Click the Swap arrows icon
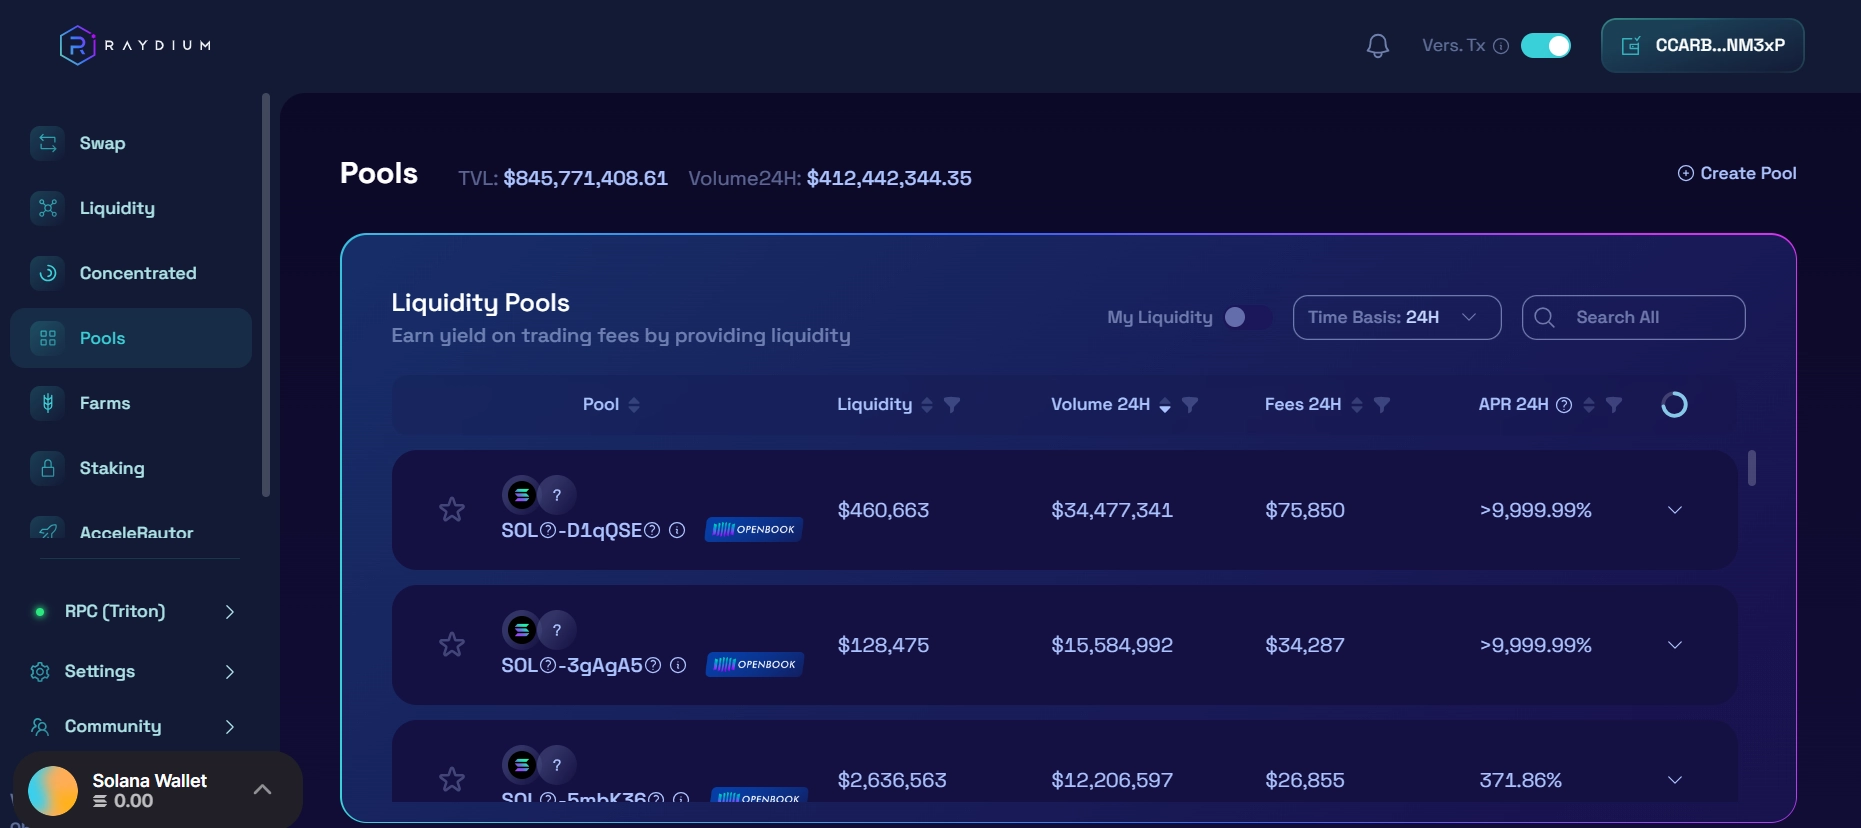The width and height of the screenshot is (1861, 828). [x=47, y=143]
